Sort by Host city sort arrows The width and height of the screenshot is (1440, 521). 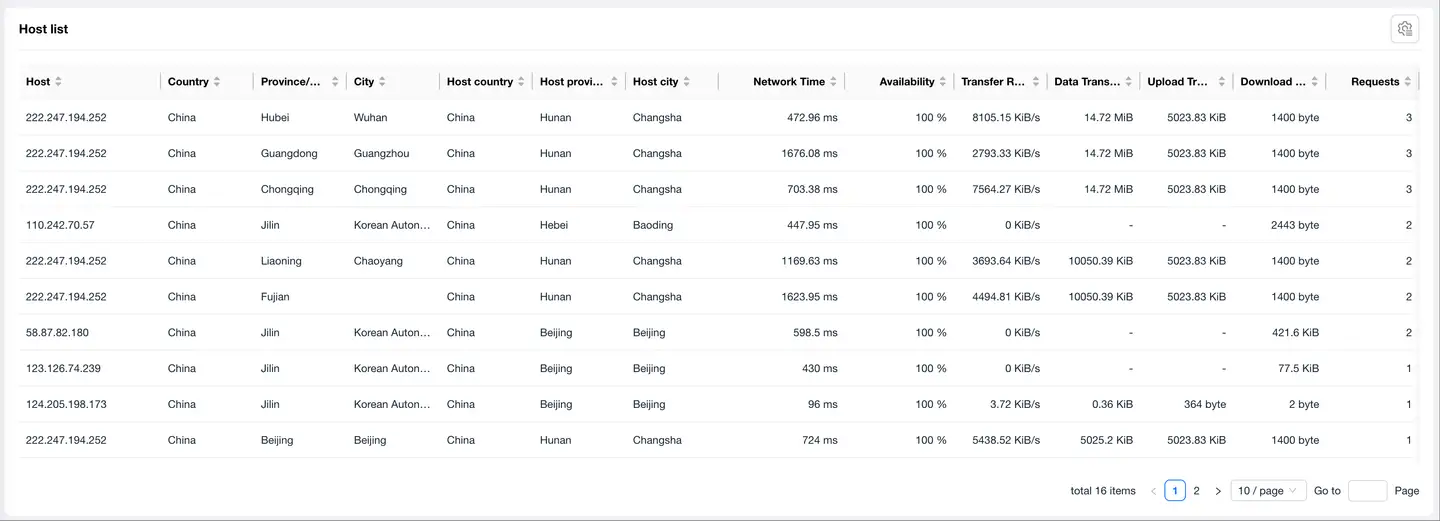[x=686, y=82]
